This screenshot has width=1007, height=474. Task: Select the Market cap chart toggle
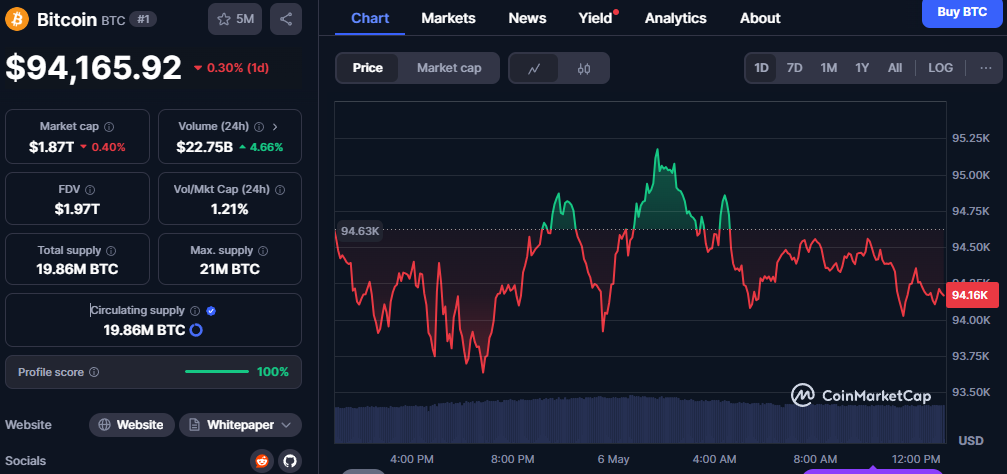click(x=449, y=68)
